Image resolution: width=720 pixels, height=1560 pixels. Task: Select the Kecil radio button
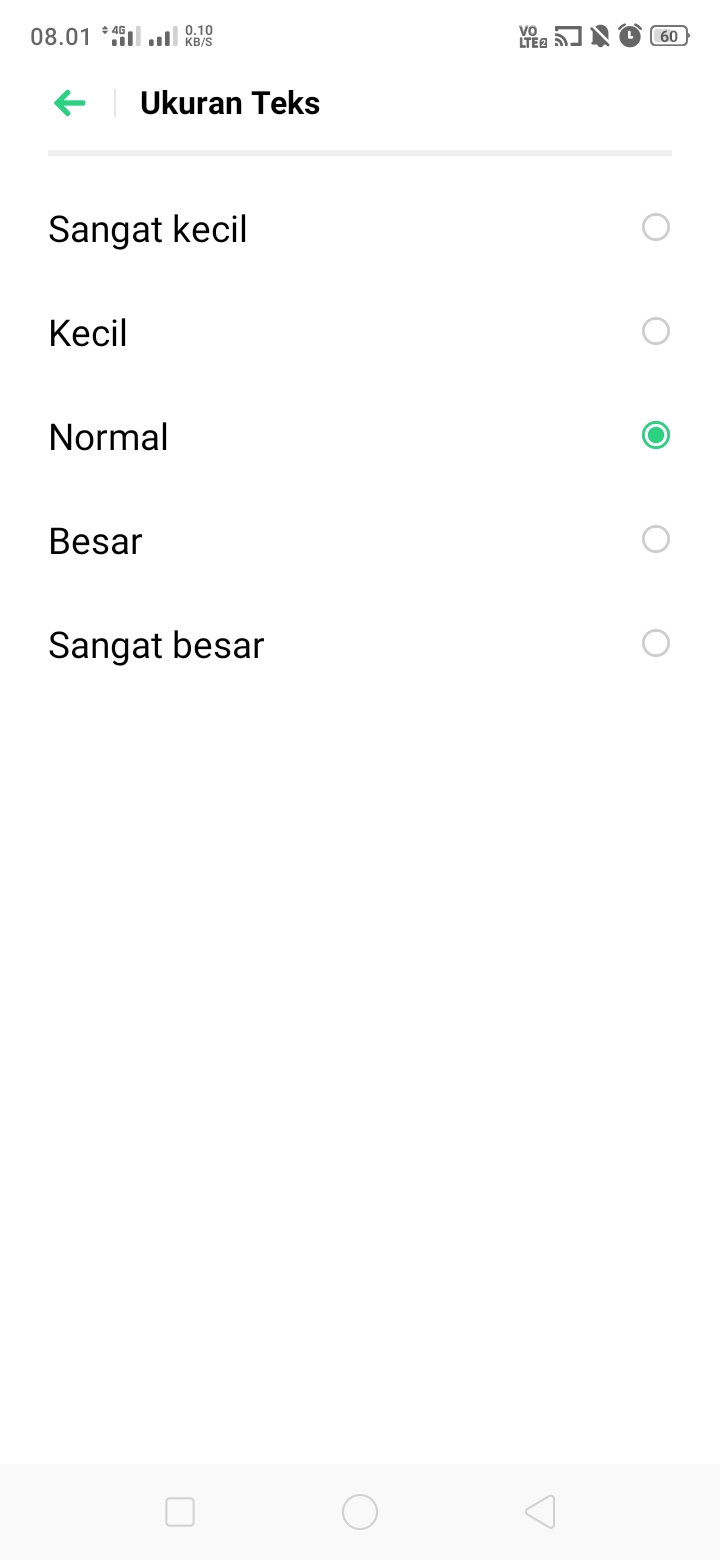pyautogui.click(x=656, y=332)
